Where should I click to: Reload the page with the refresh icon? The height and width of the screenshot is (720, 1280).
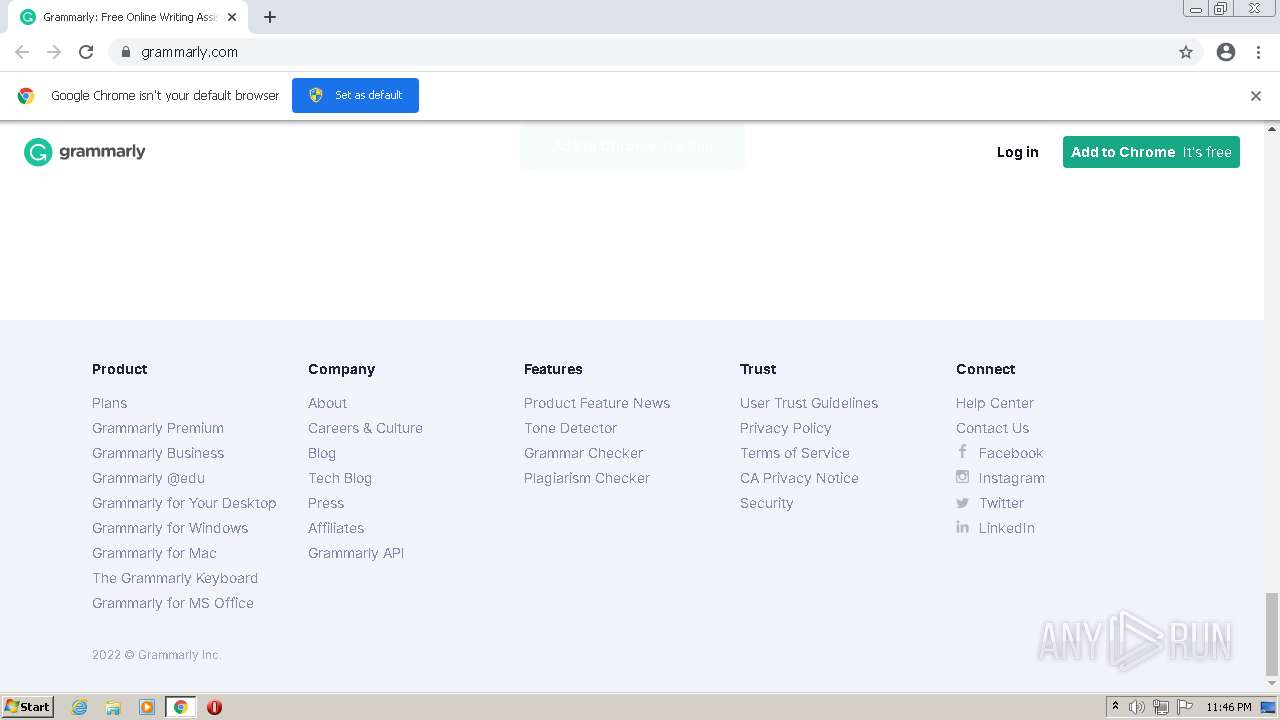86,52
